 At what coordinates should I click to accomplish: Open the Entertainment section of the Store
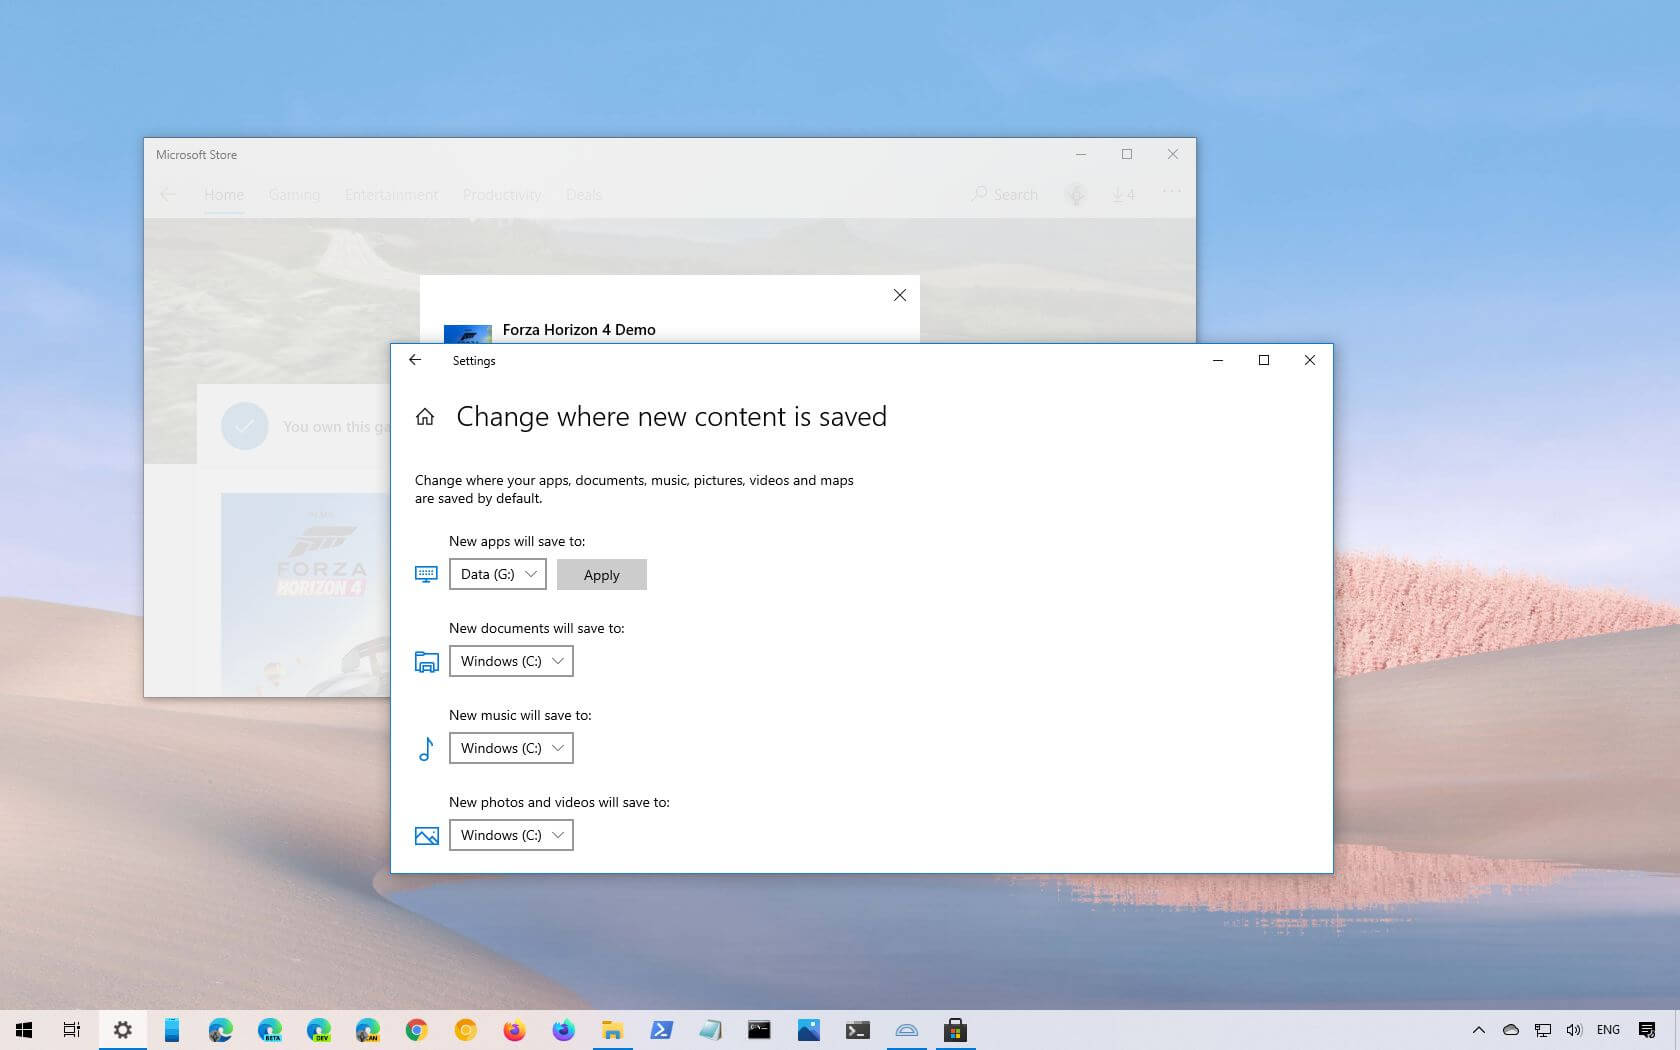click(391, 194)
